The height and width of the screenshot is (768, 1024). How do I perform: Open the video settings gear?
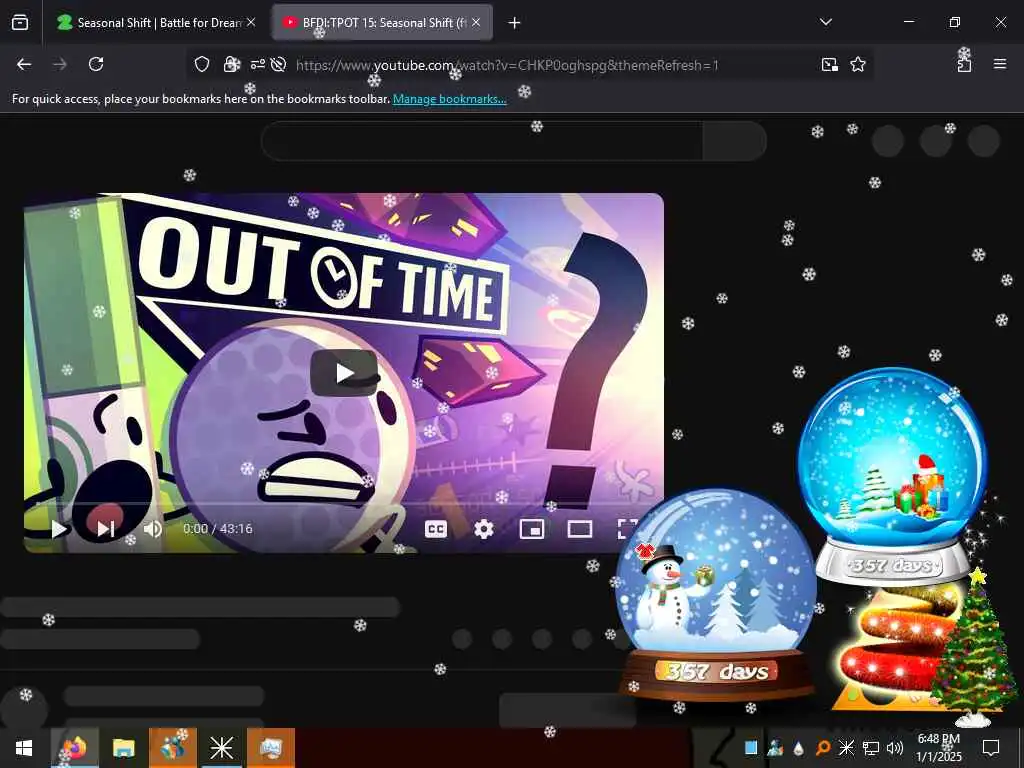483,529
